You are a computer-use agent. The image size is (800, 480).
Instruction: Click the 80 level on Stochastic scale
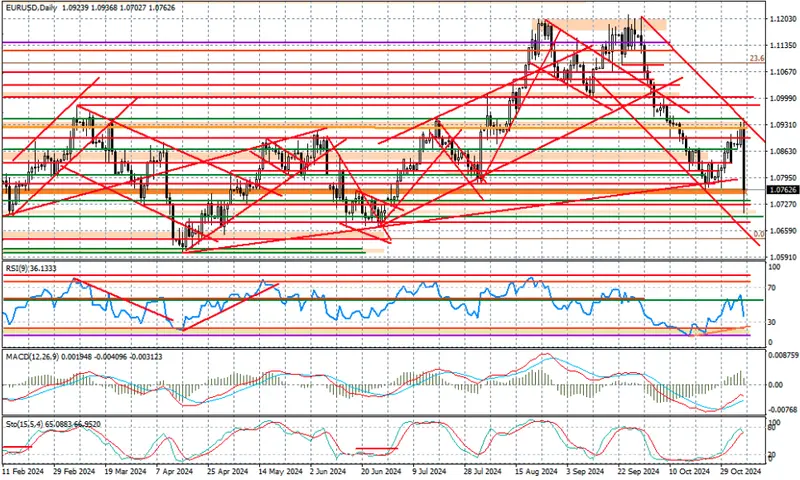772,427
